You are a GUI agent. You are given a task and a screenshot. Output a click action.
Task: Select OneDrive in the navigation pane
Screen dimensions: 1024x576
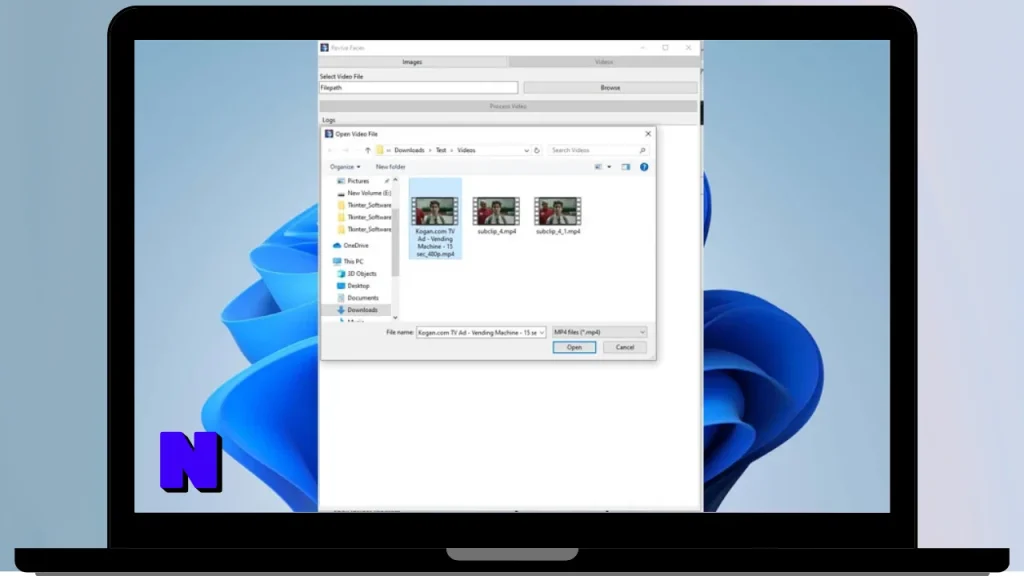coord(351,246)
